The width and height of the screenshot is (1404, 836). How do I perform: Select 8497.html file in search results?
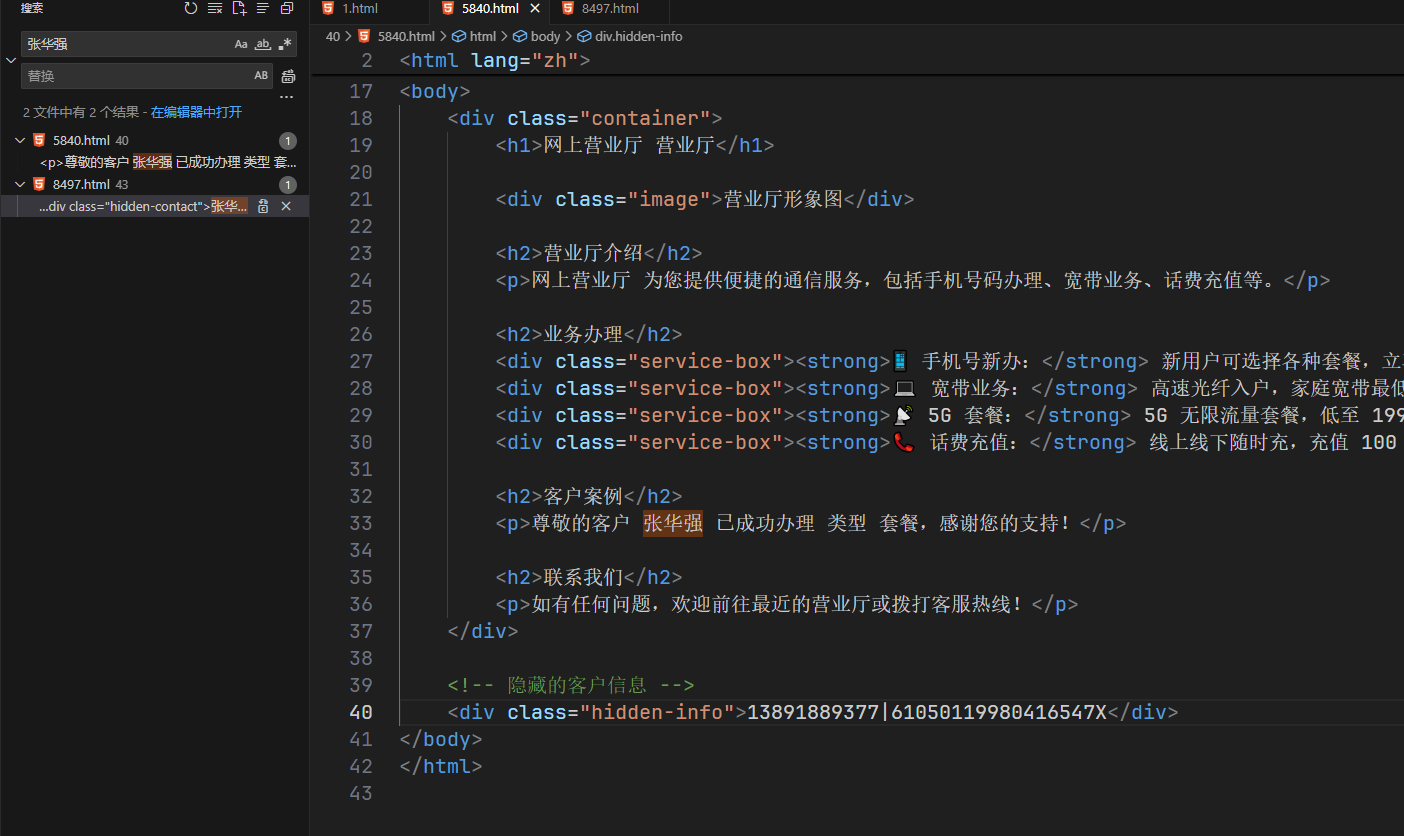(x=81, y=184)
